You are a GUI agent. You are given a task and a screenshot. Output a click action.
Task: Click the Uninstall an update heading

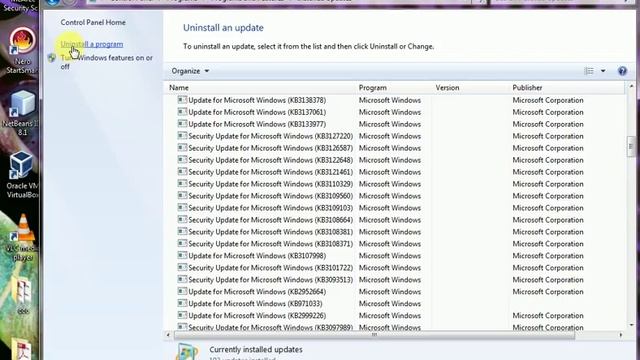[x=223, y=28]
